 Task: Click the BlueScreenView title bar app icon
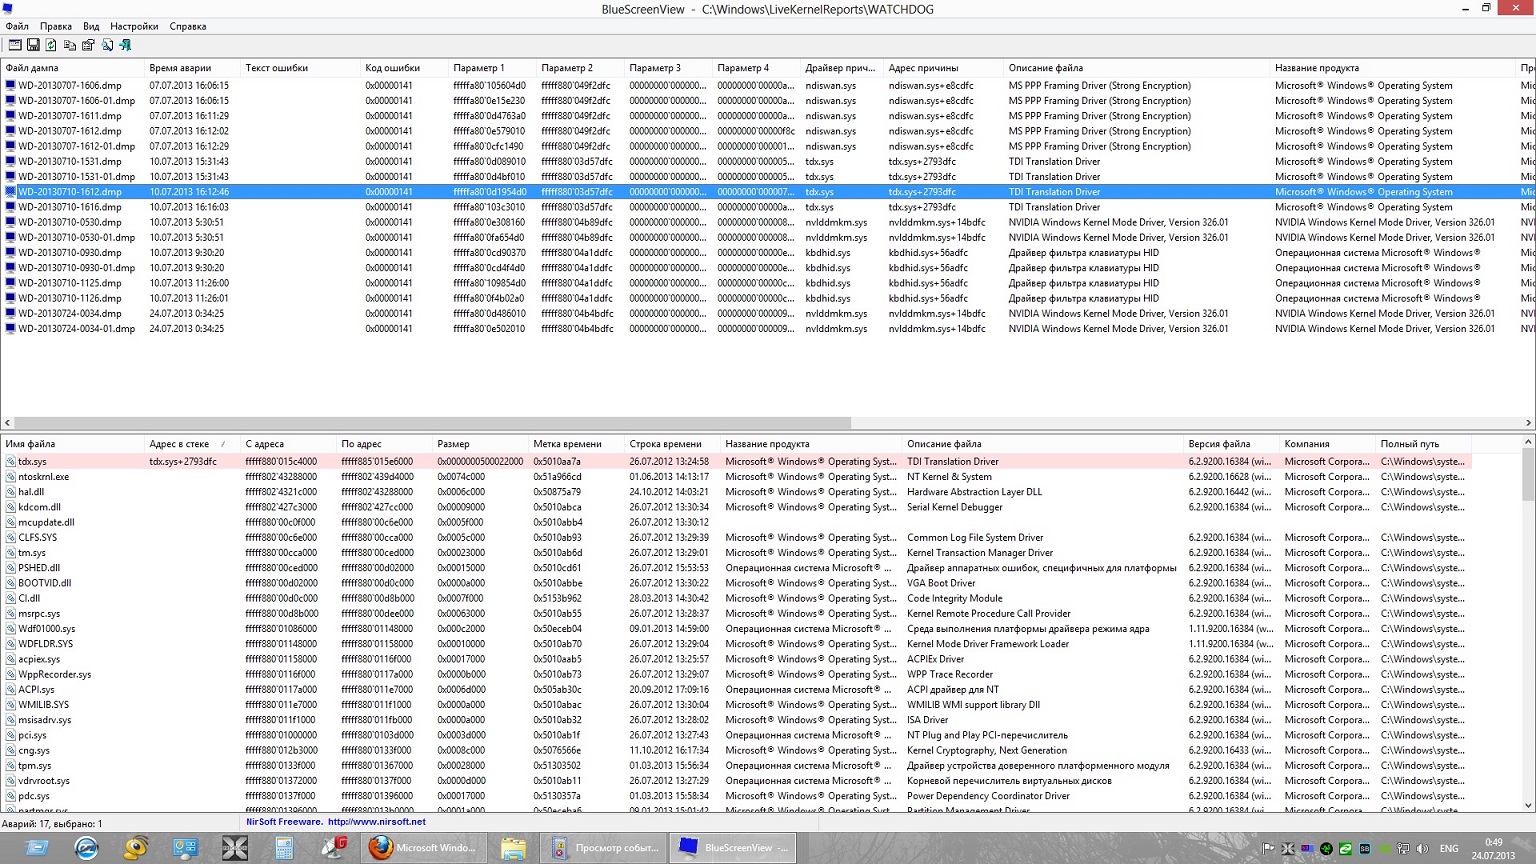point(8,9)
